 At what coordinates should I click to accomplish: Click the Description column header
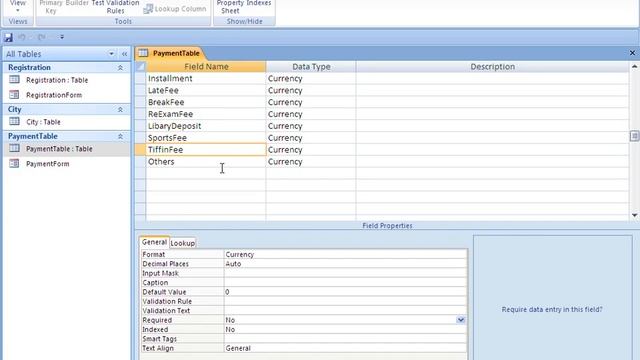click(492, 67)
